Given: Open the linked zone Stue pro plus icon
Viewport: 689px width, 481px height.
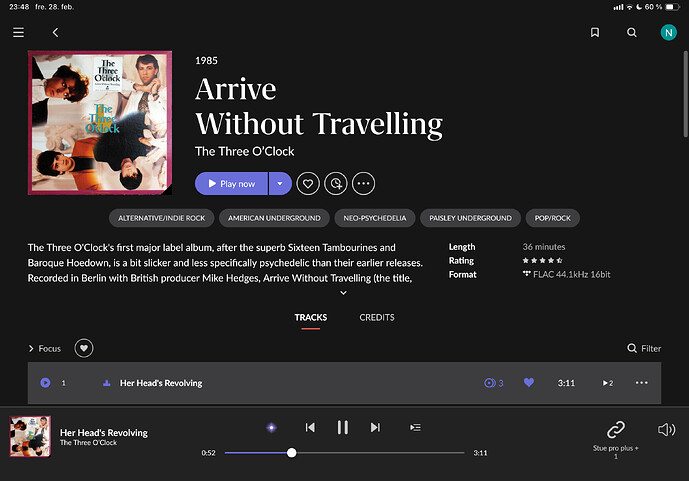Looking at the screenshot, I should point(616,430).
